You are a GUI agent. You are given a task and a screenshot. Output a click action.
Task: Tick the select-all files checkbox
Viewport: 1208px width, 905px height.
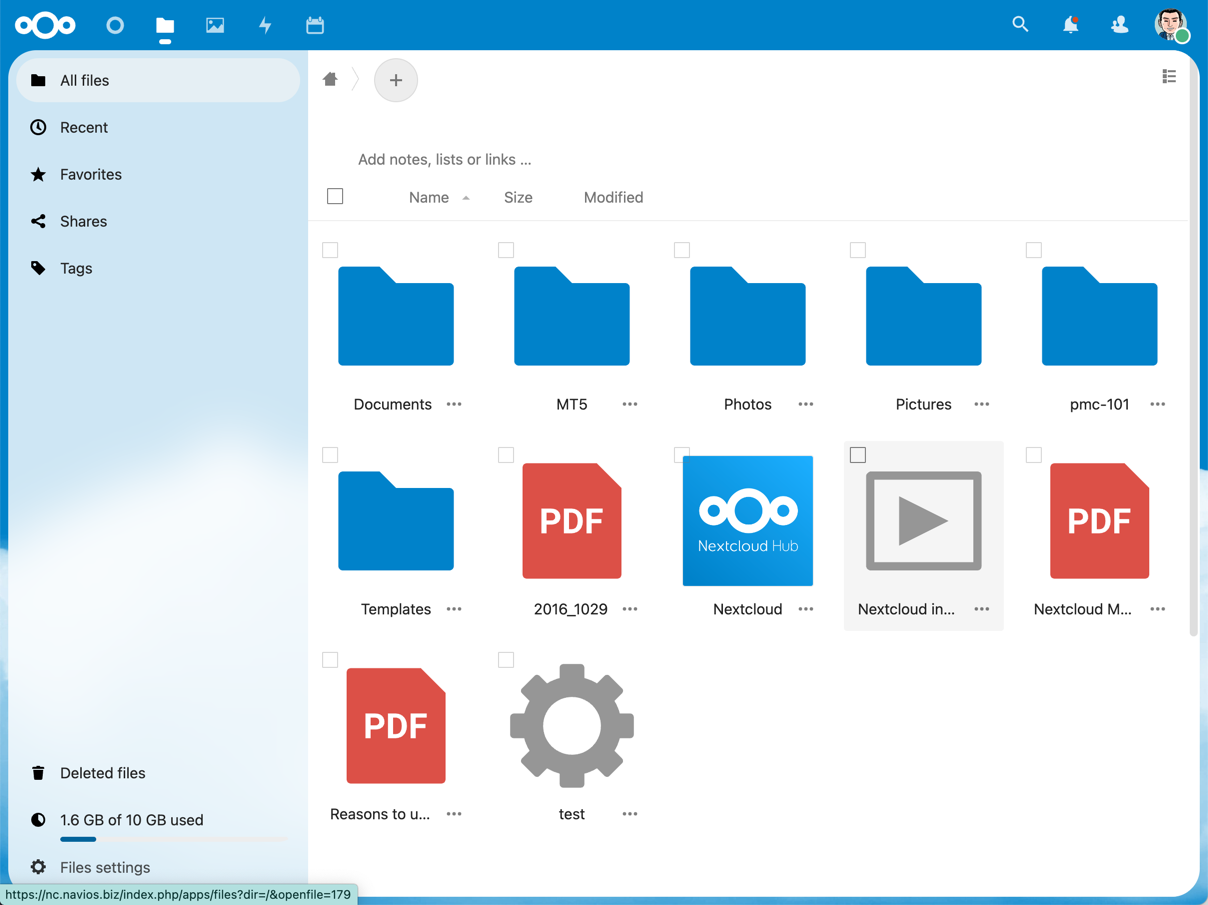pyautogui.click(x=335, y=196)
